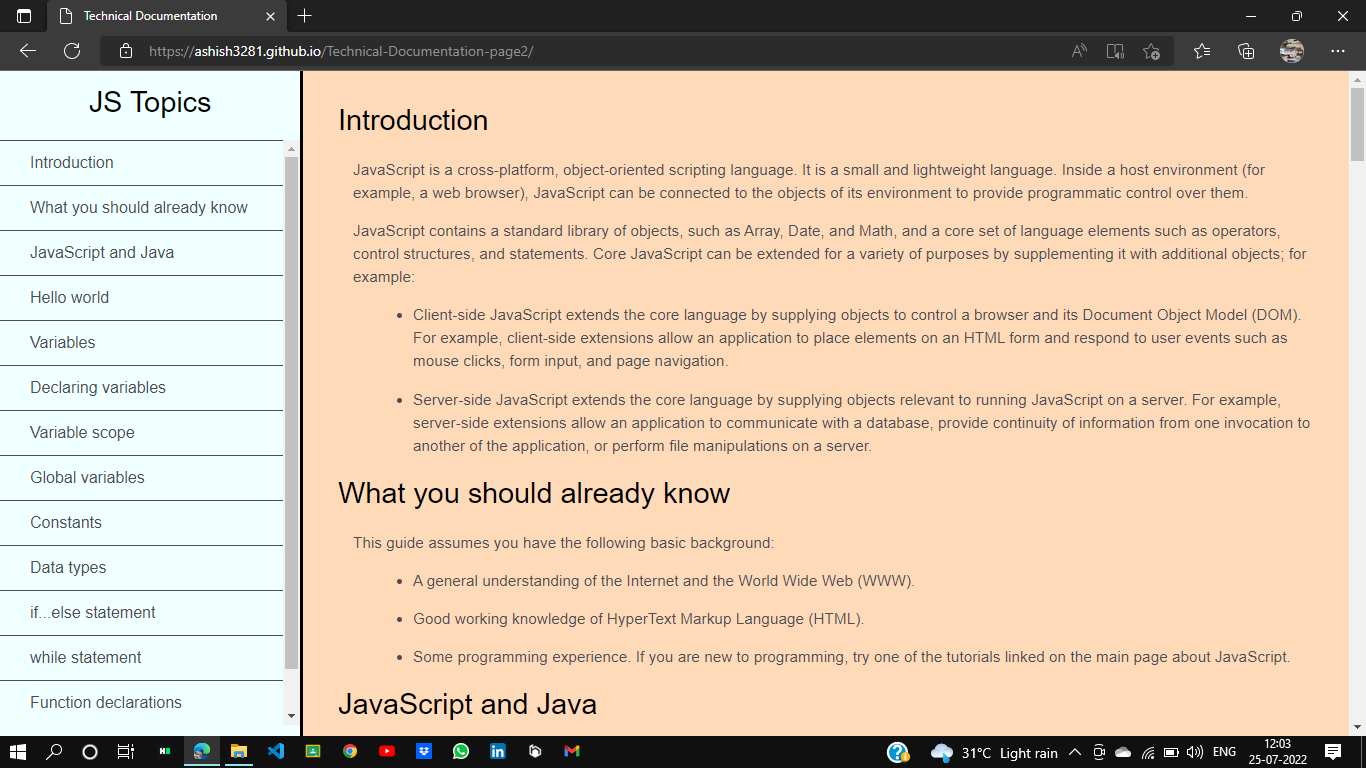Navigate back to the previous page
Screen dimensions: 1366x768
[x=27, y=50]
